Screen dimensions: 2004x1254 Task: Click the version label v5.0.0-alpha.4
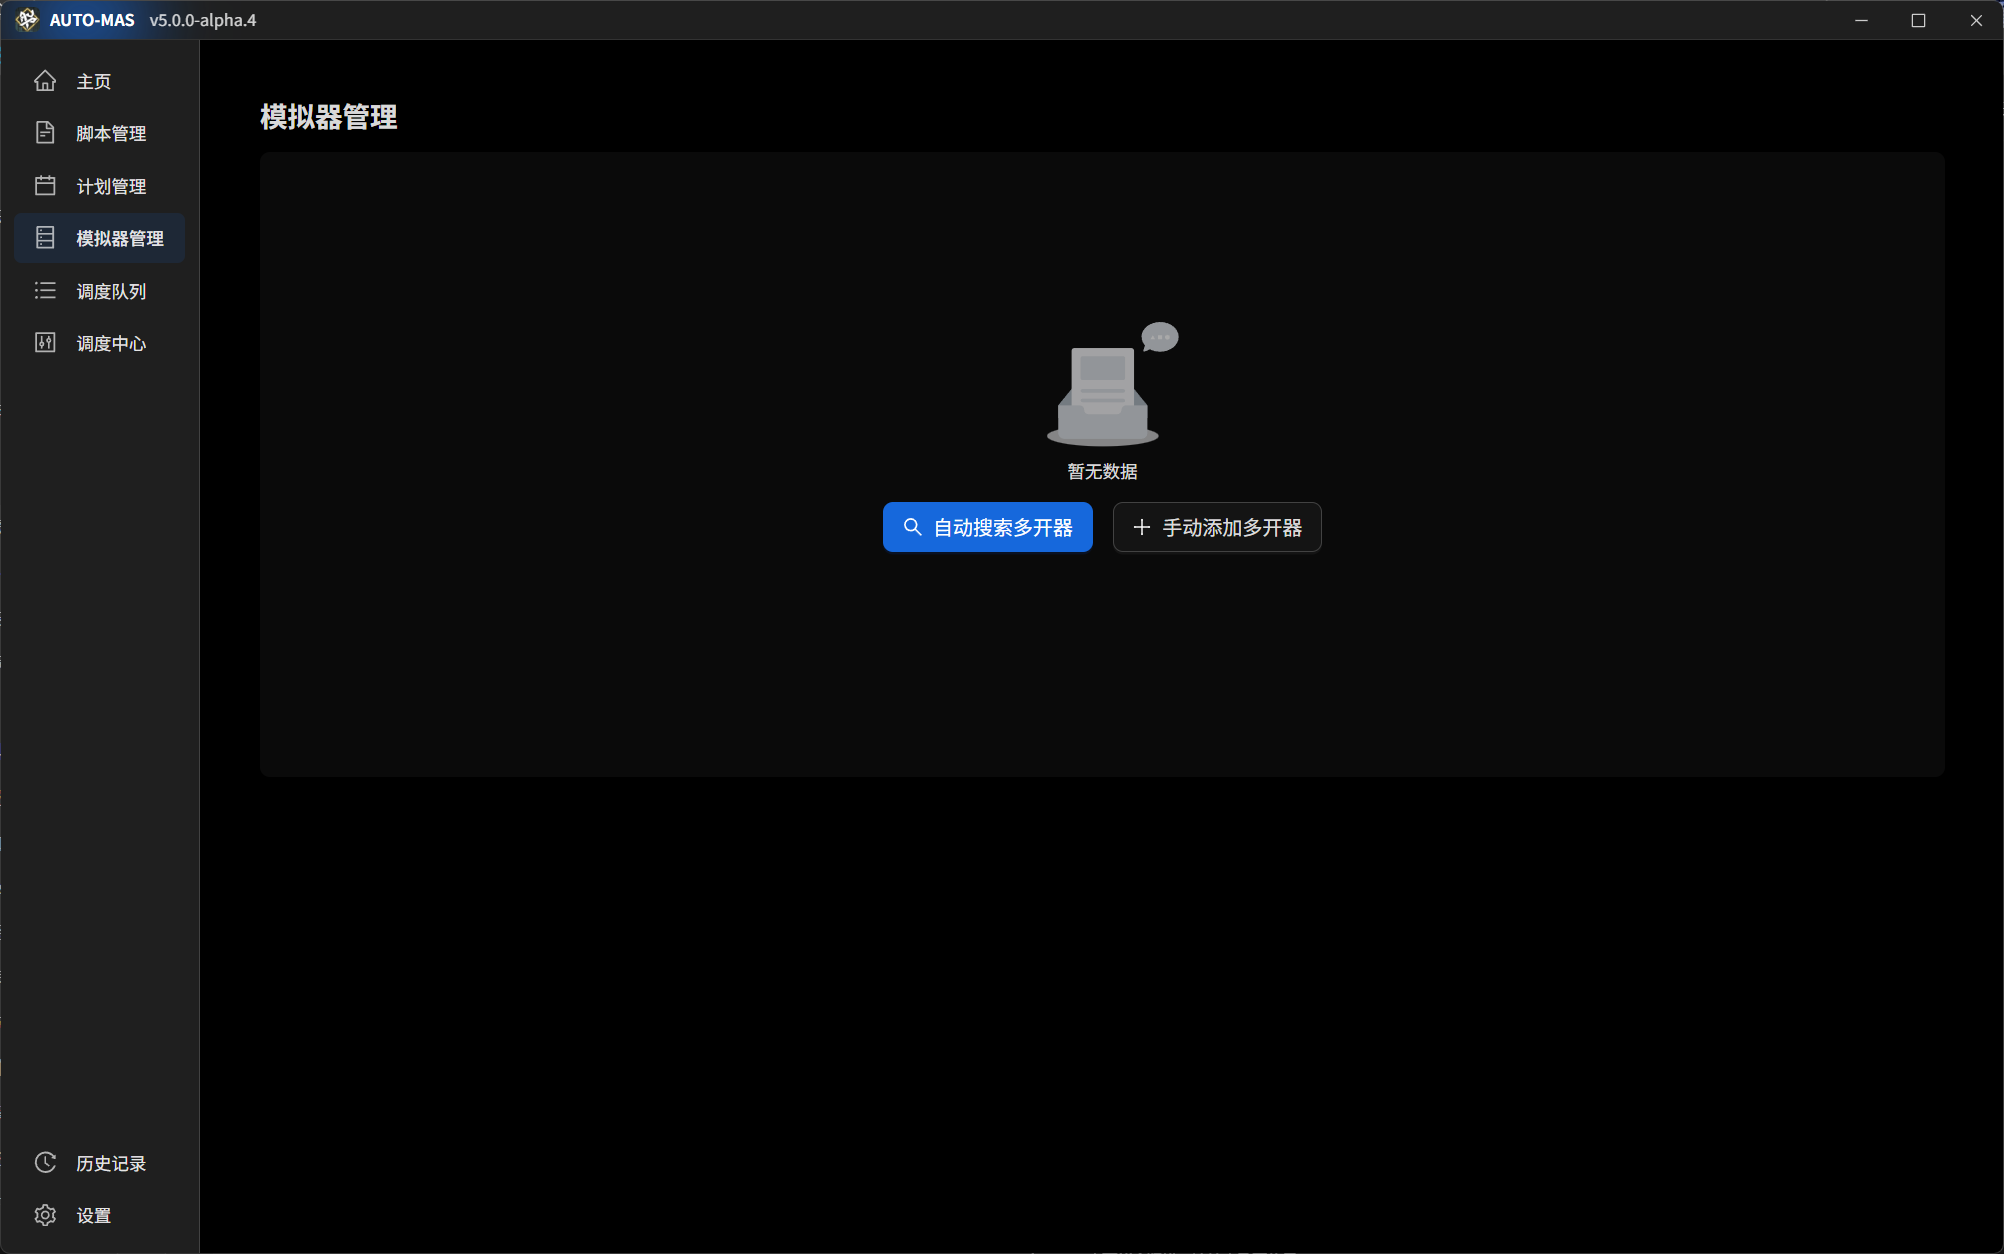(x=203, y=19)
